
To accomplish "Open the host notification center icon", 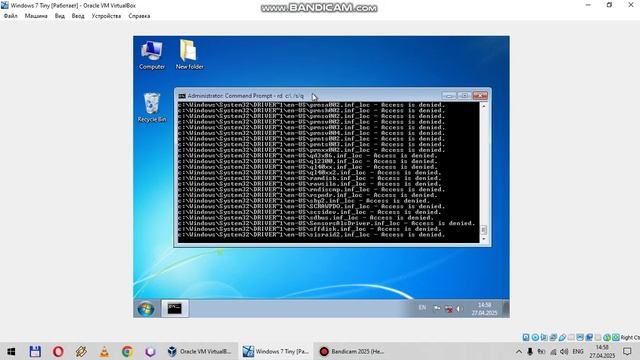I will (627, 351).
